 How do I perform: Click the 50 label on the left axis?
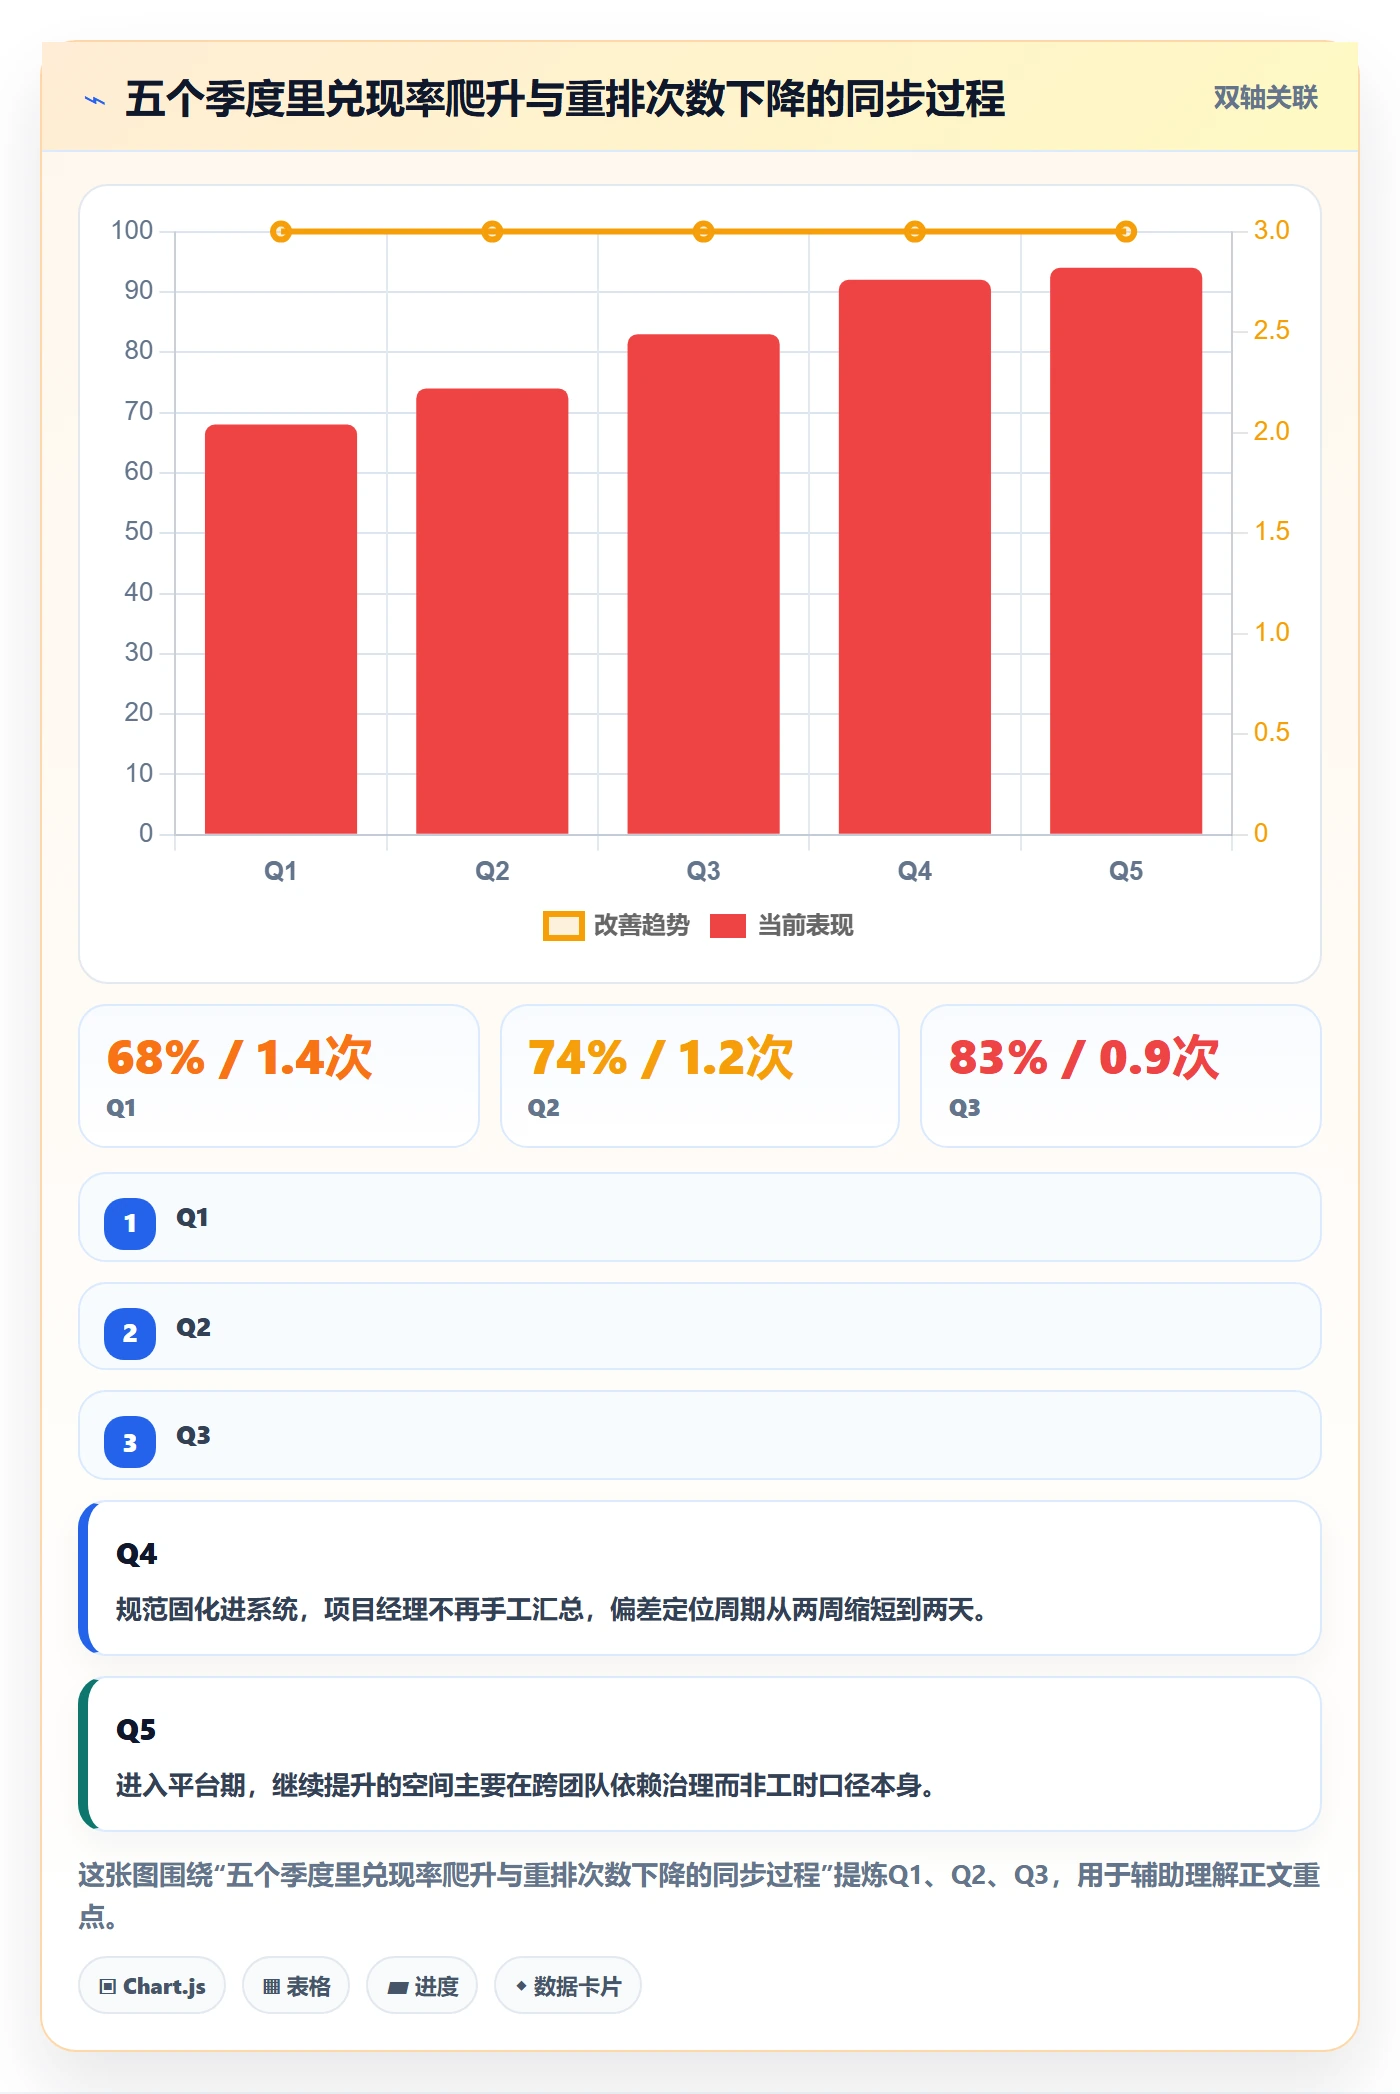[139, 532]
